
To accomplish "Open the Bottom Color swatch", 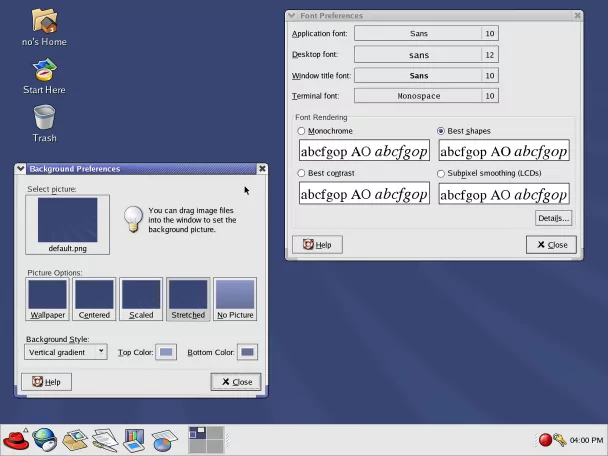I will (247, 352).
